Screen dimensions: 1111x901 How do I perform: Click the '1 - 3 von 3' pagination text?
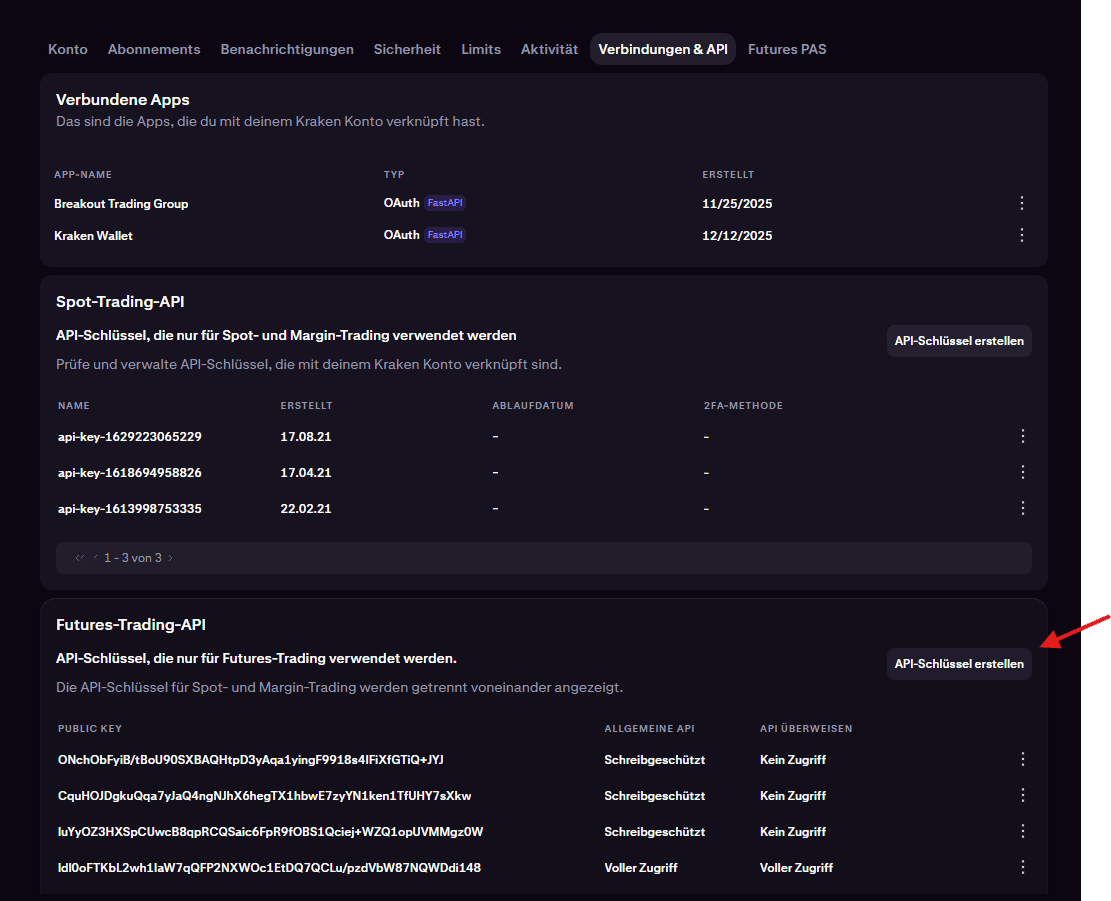click(x=132, y=558)
